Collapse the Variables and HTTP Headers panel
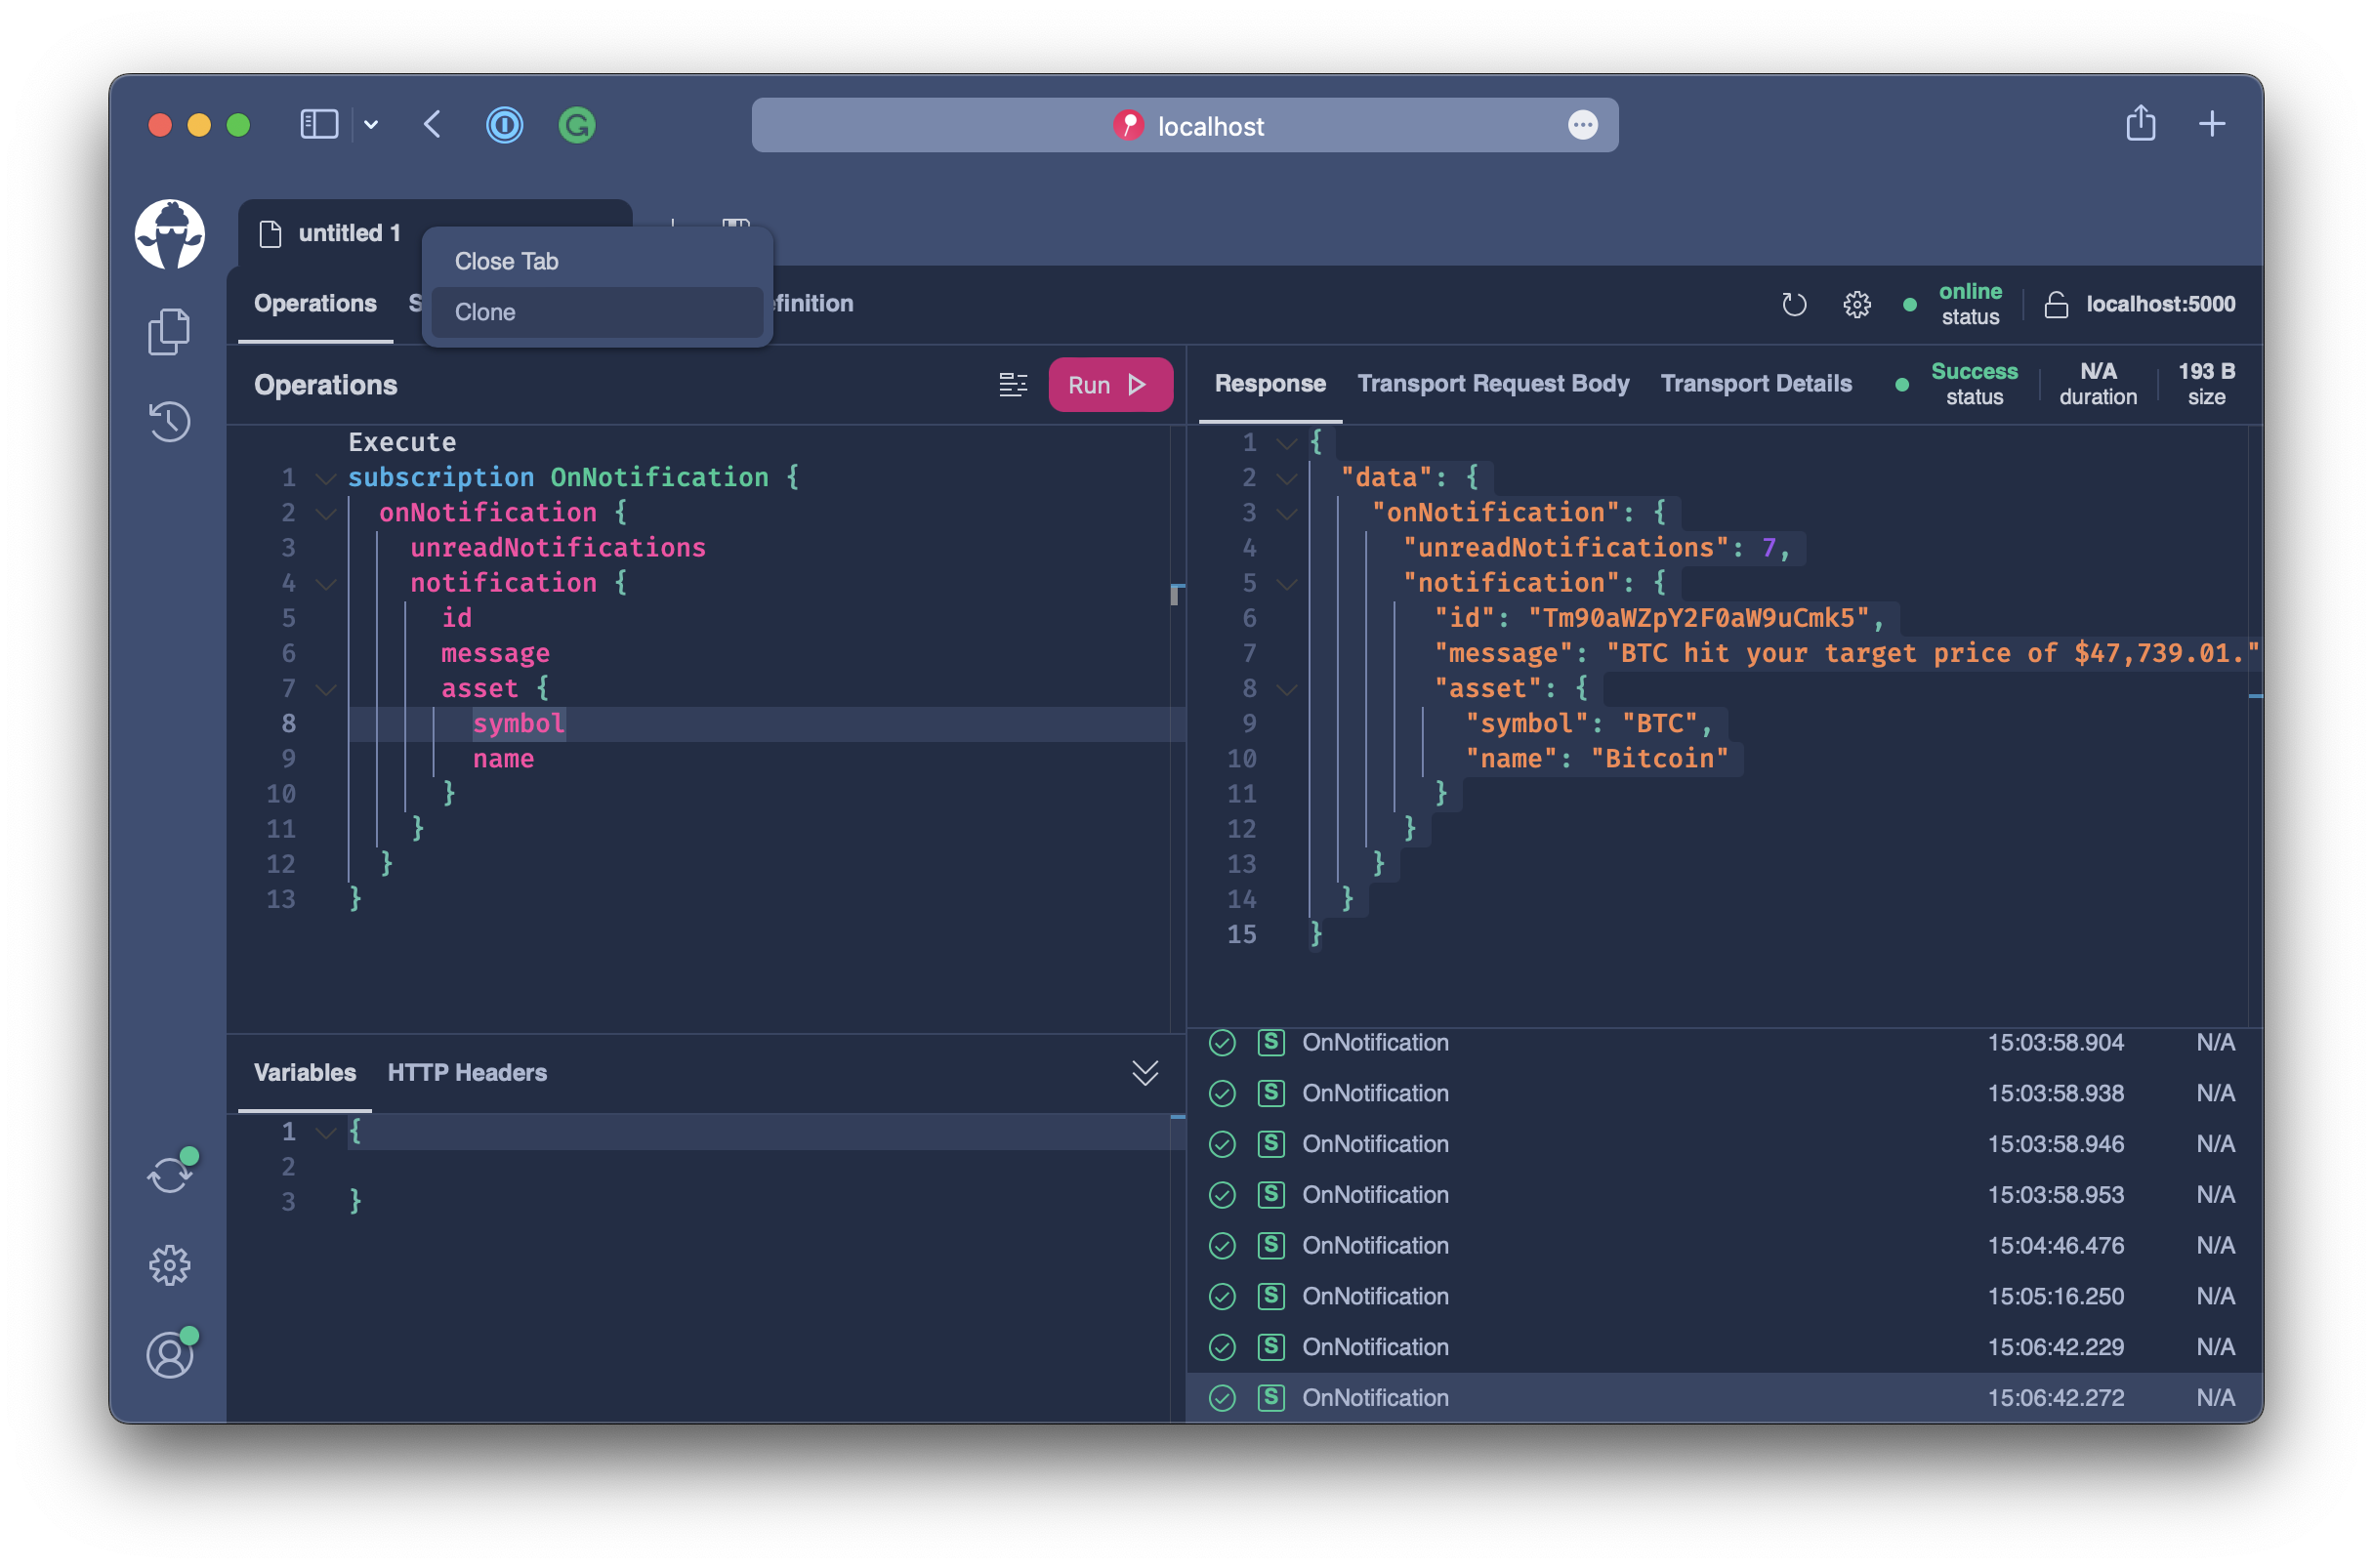2373x1568 pixels. (x=1145, y=1071)
